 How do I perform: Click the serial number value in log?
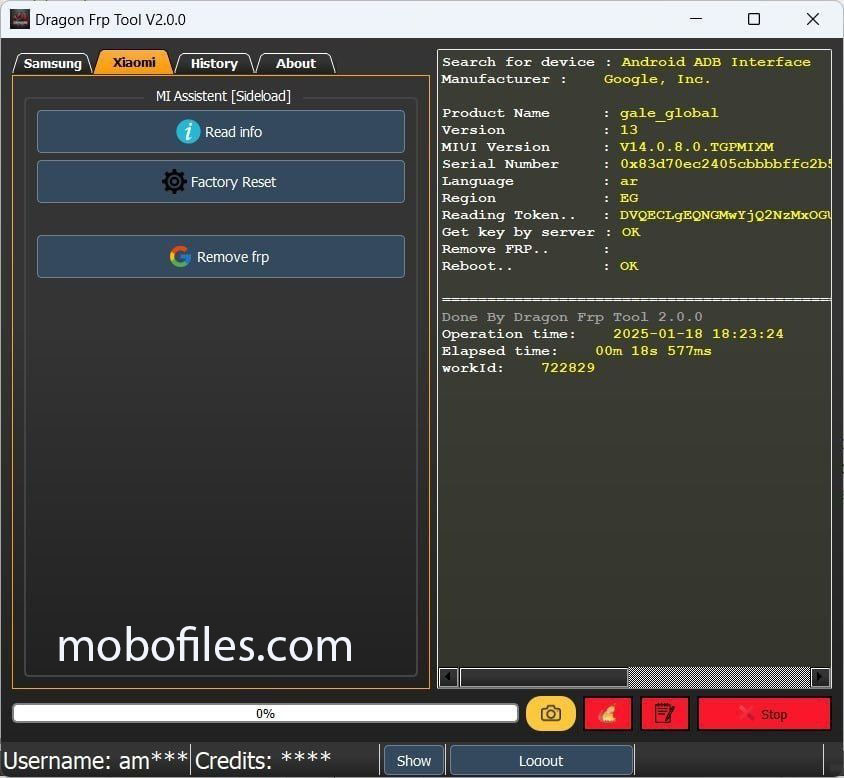point(725,164)
